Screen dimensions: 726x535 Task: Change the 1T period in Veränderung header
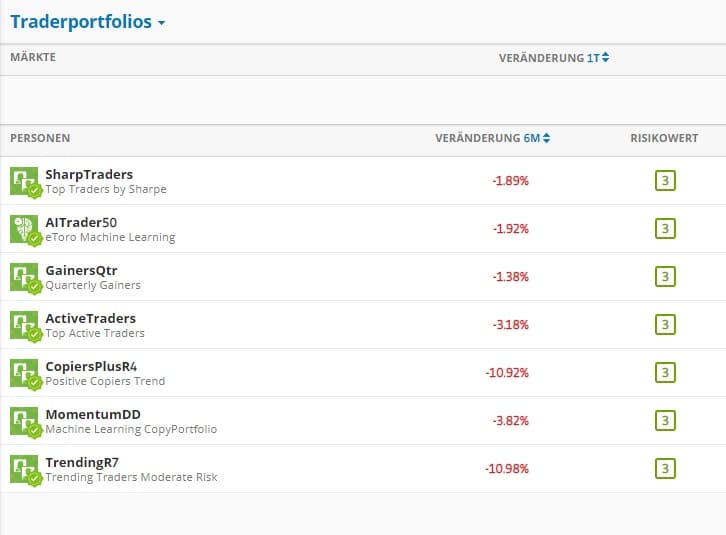598,58
